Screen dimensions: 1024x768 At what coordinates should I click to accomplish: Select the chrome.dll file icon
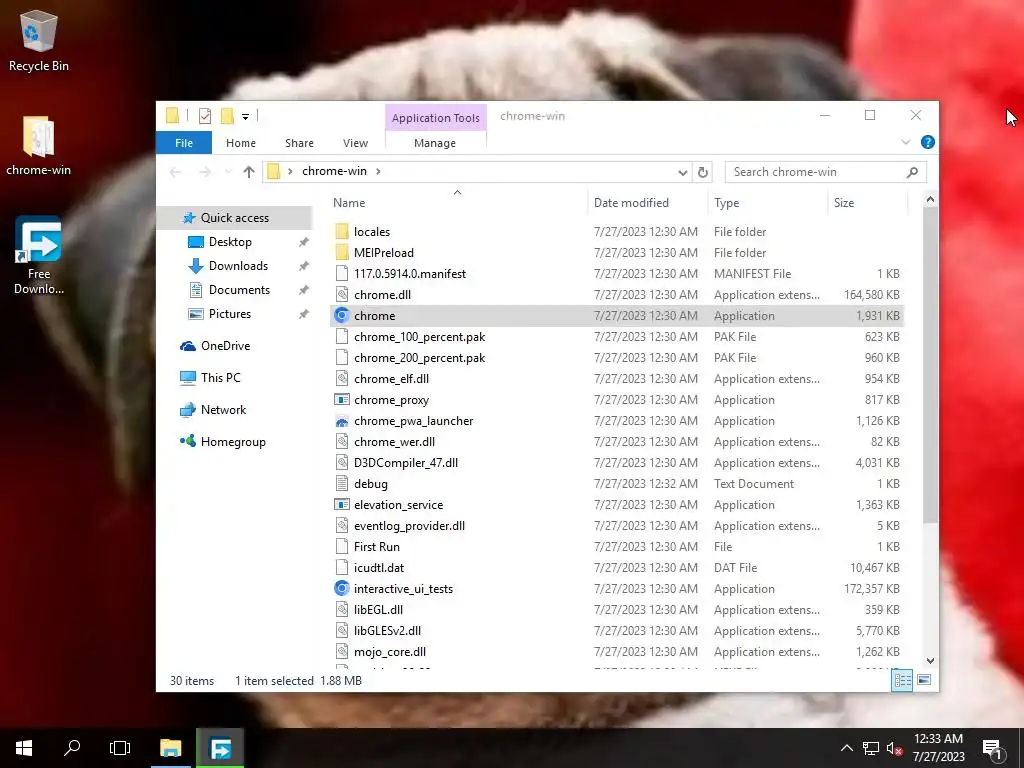coord(342,295)
